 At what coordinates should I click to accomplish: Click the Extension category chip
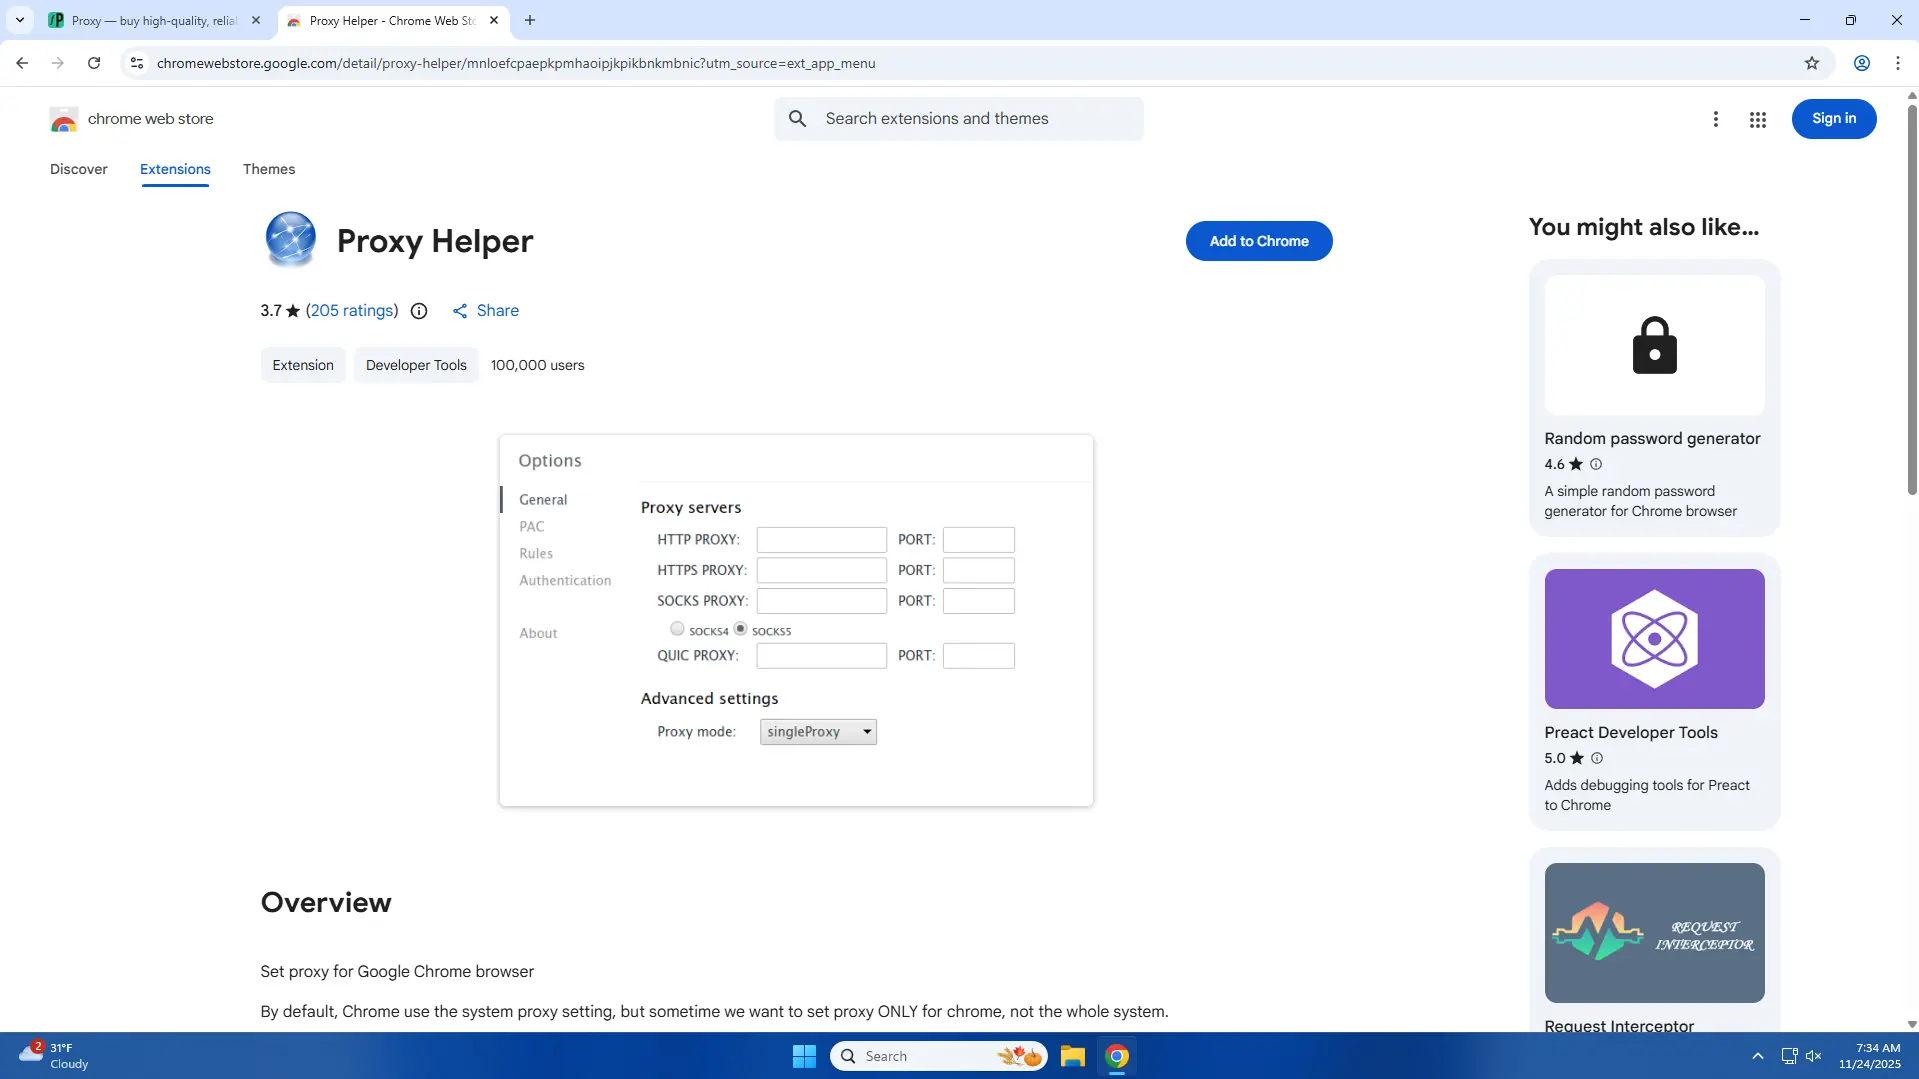[x=303, y=365]
